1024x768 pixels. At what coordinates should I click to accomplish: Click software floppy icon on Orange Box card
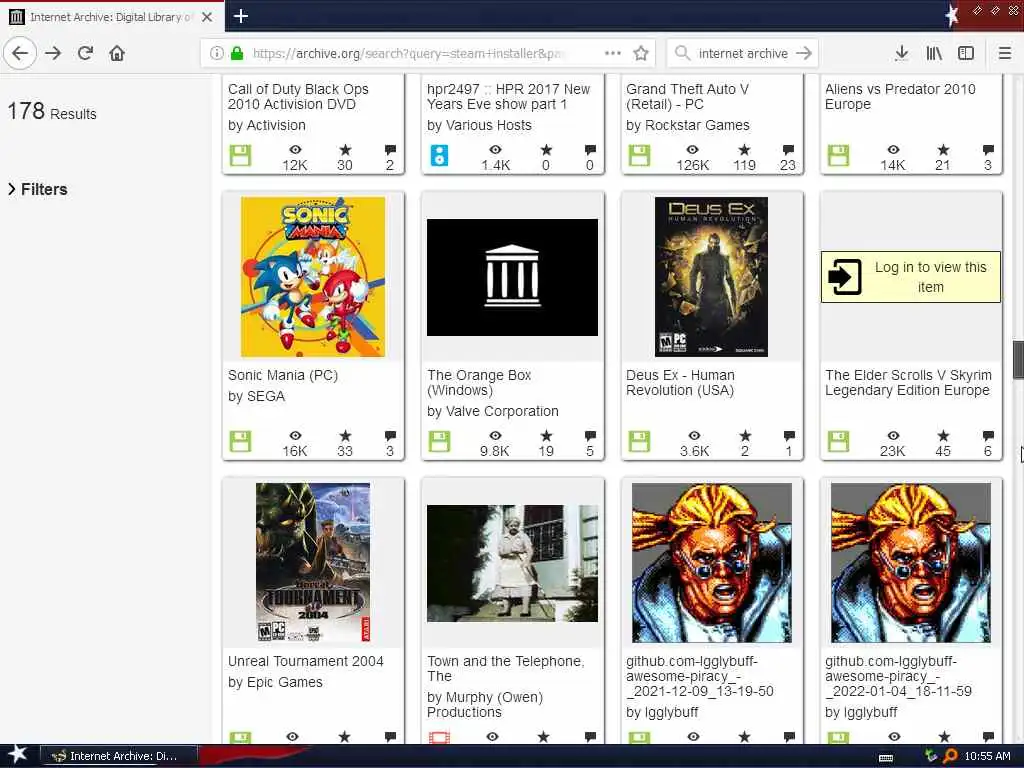click(x=439, y=441)
